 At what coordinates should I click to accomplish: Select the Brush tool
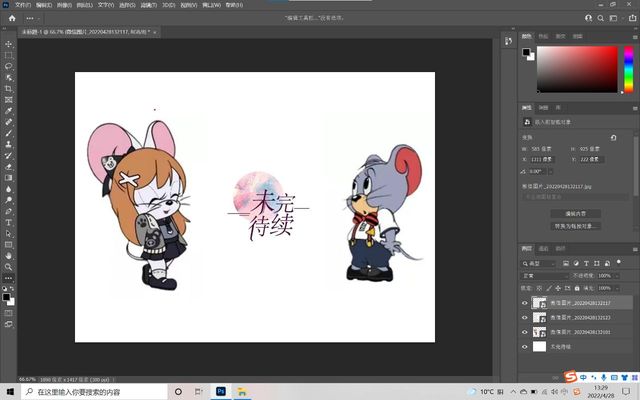coord(9,132)
